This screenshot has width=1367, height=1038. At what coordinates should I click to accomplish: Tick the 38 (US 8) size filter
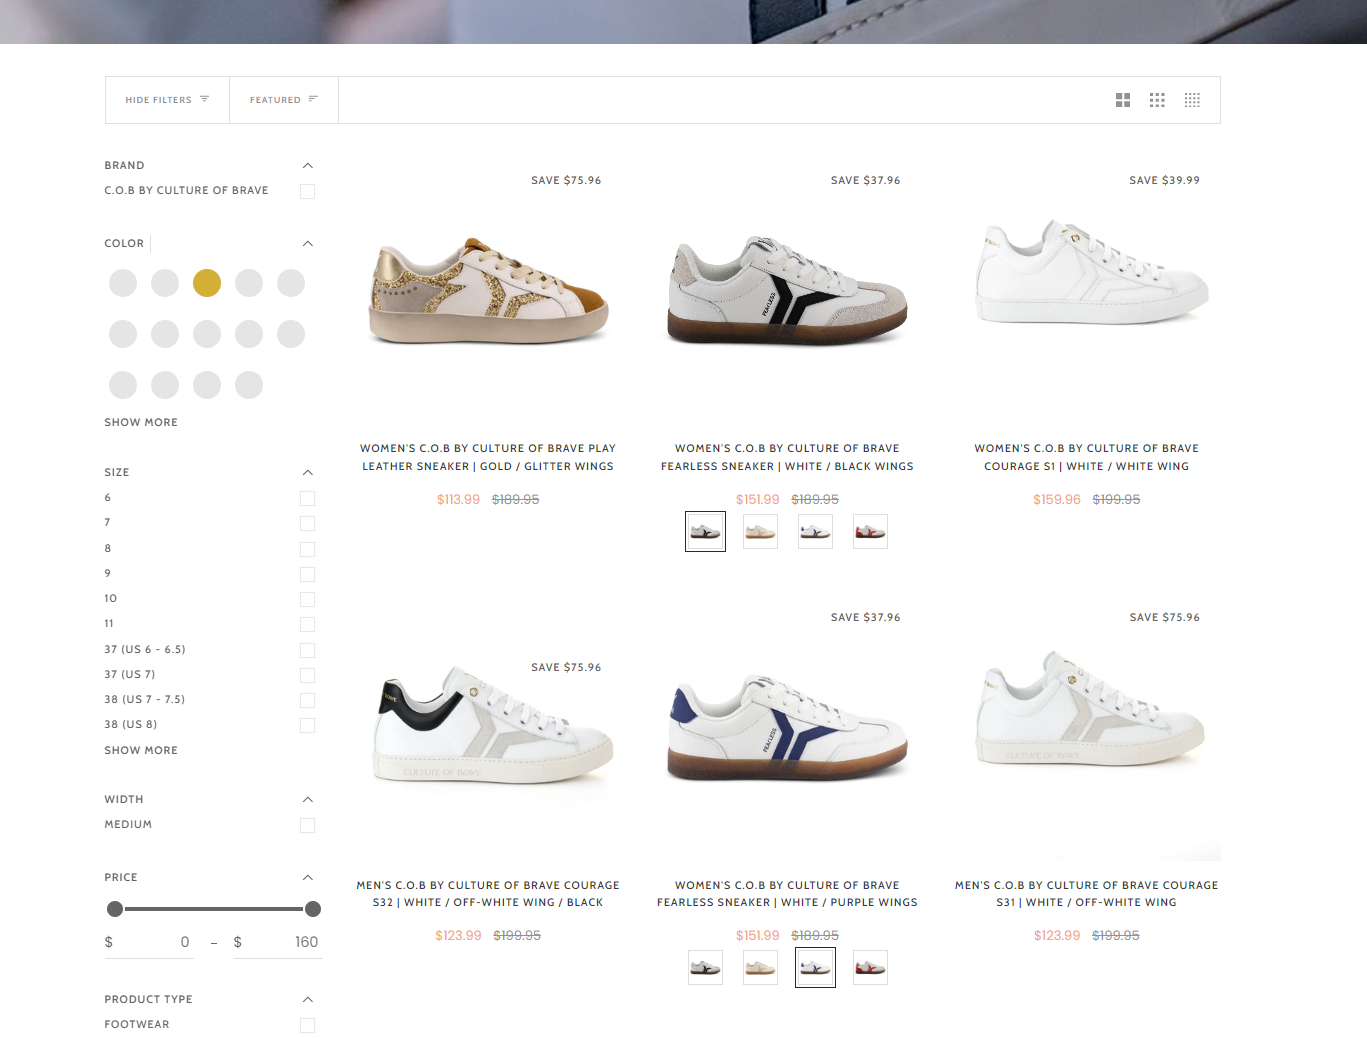308,726
